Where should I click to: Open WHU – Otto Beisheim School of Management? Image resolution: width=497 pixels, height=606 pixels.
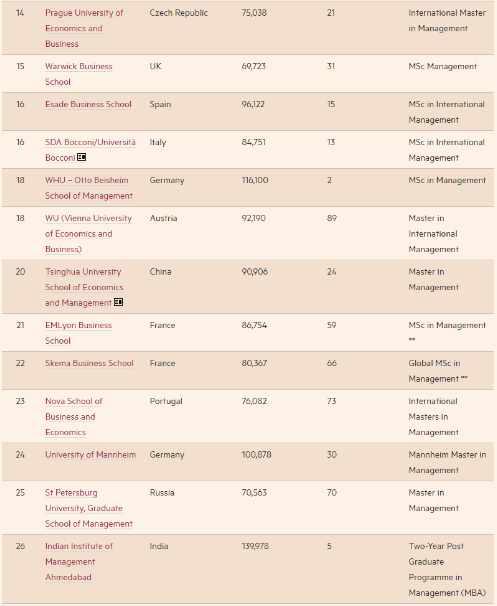(x=89, y=188)
